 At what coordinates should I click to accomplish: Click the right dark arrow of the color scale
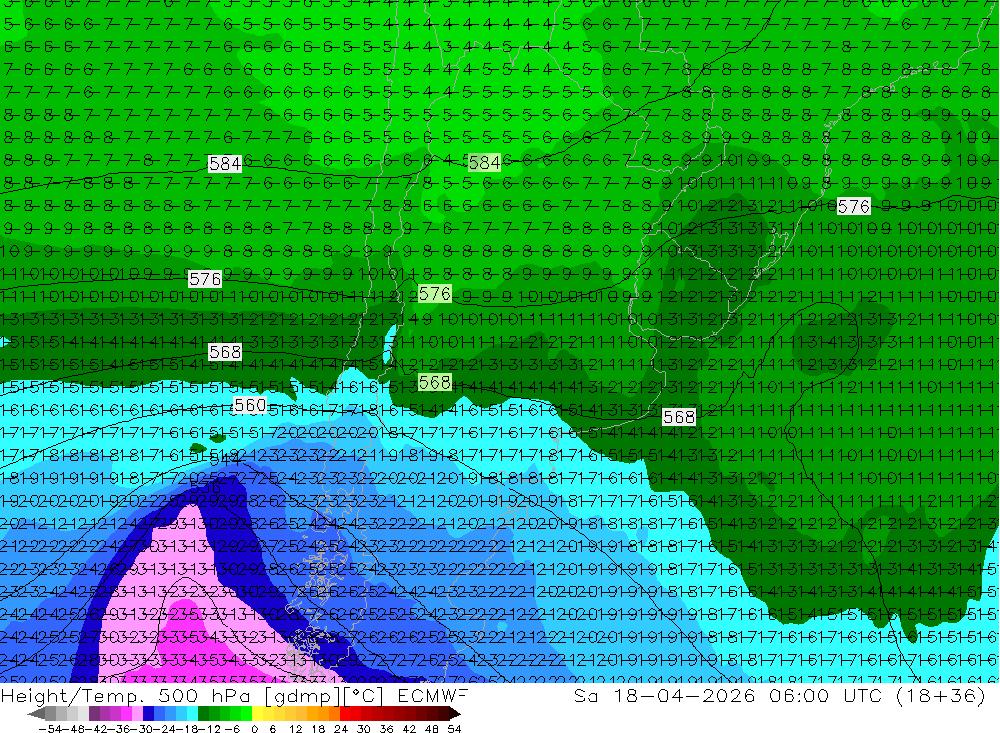pyautogui.click(x=455, y=714)
